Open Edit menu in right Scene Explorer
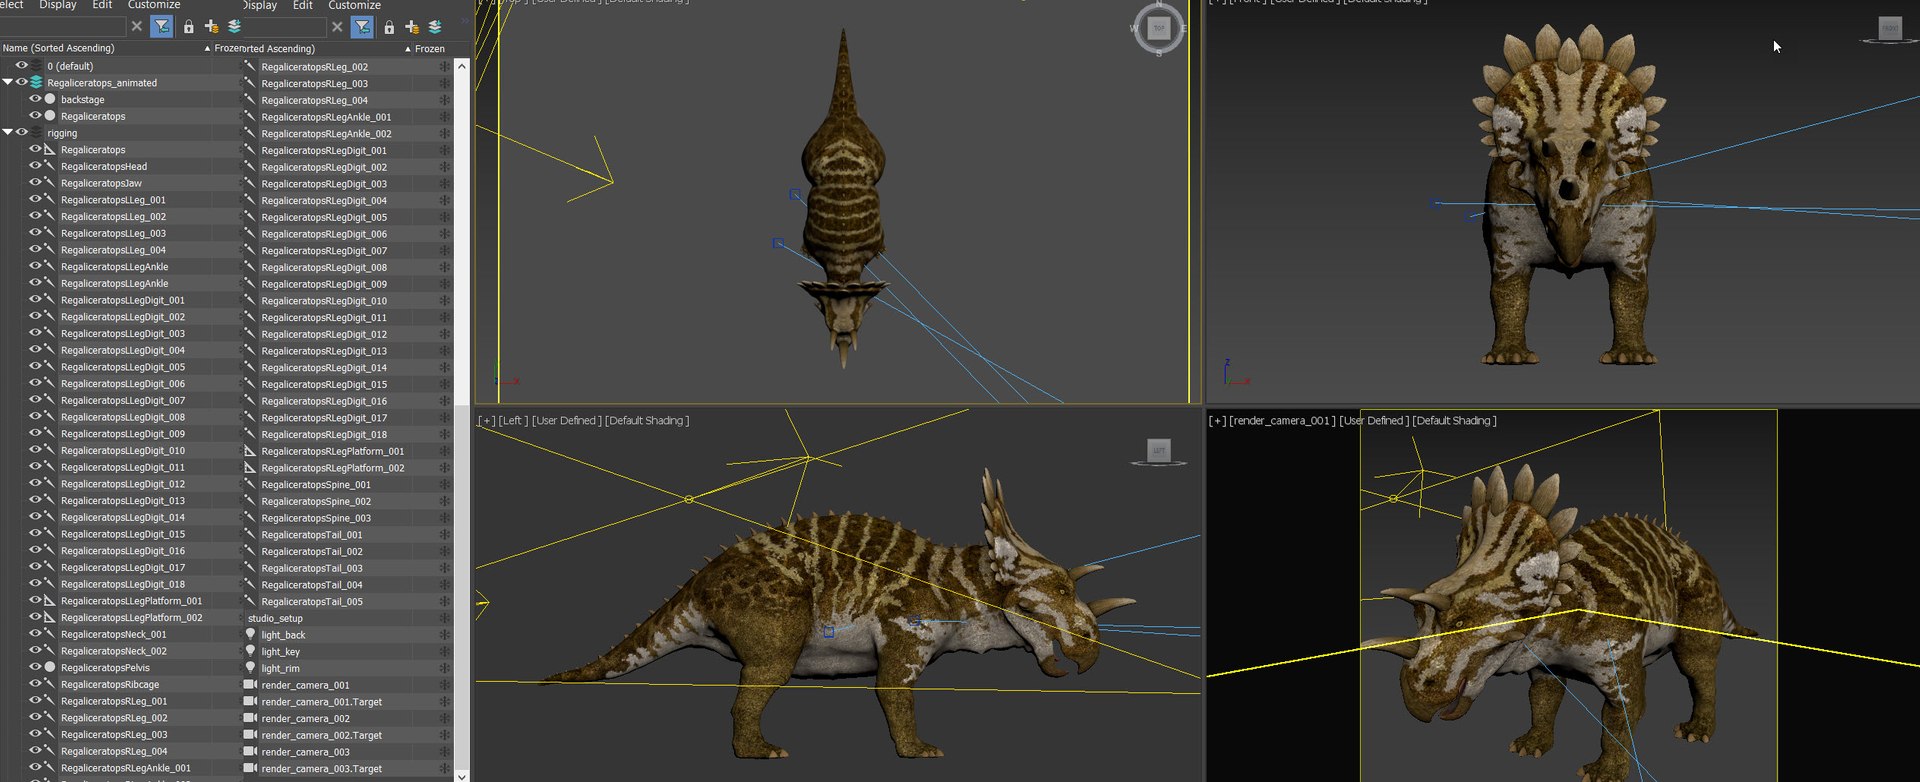1920x782 pixels. point(303,5)
